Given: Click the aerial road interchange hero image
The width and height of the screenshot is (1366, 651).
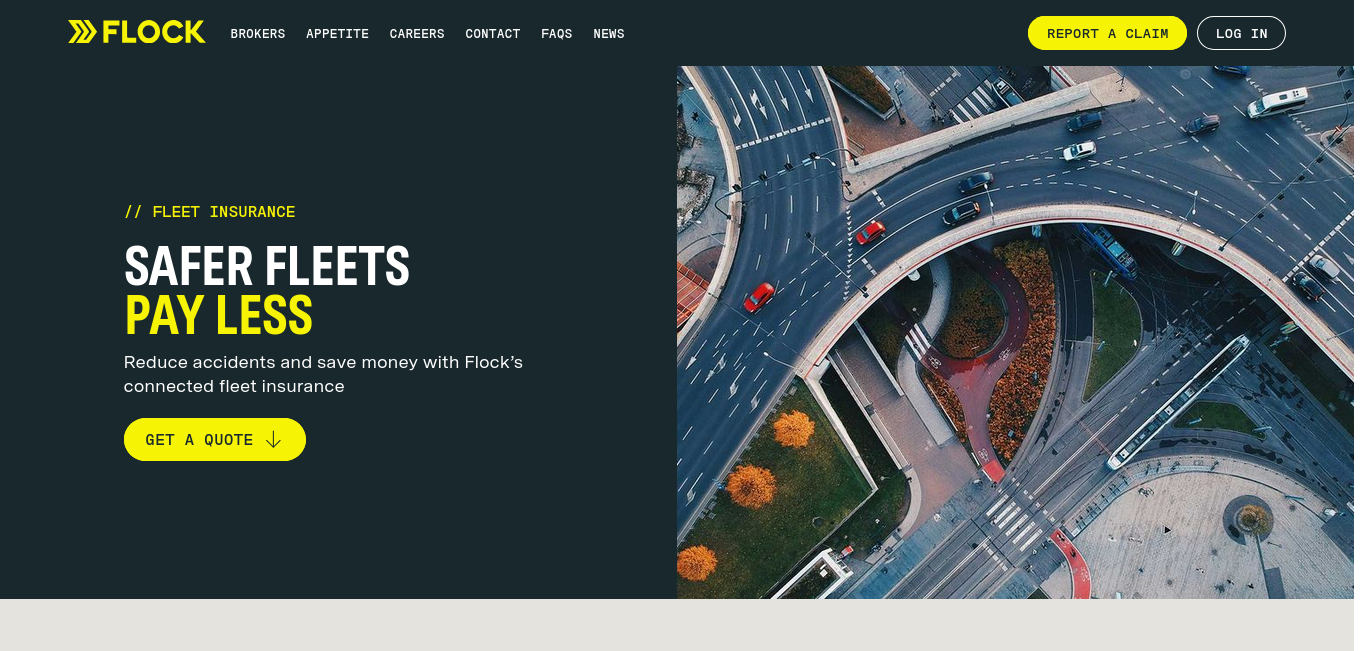Looking at the screenshot, I should [x=1015, y=332].
